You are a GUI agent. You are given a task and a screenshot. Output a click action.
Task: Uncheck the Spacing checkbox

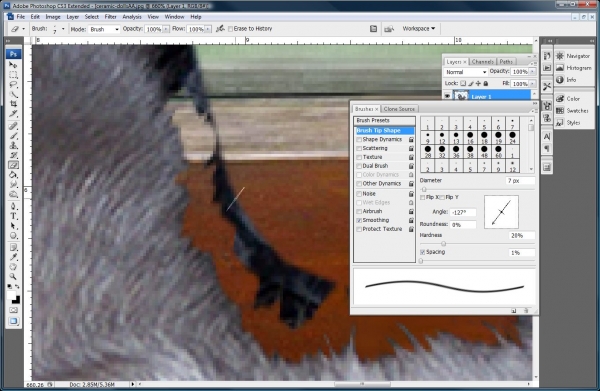click(x=422, y=252)
